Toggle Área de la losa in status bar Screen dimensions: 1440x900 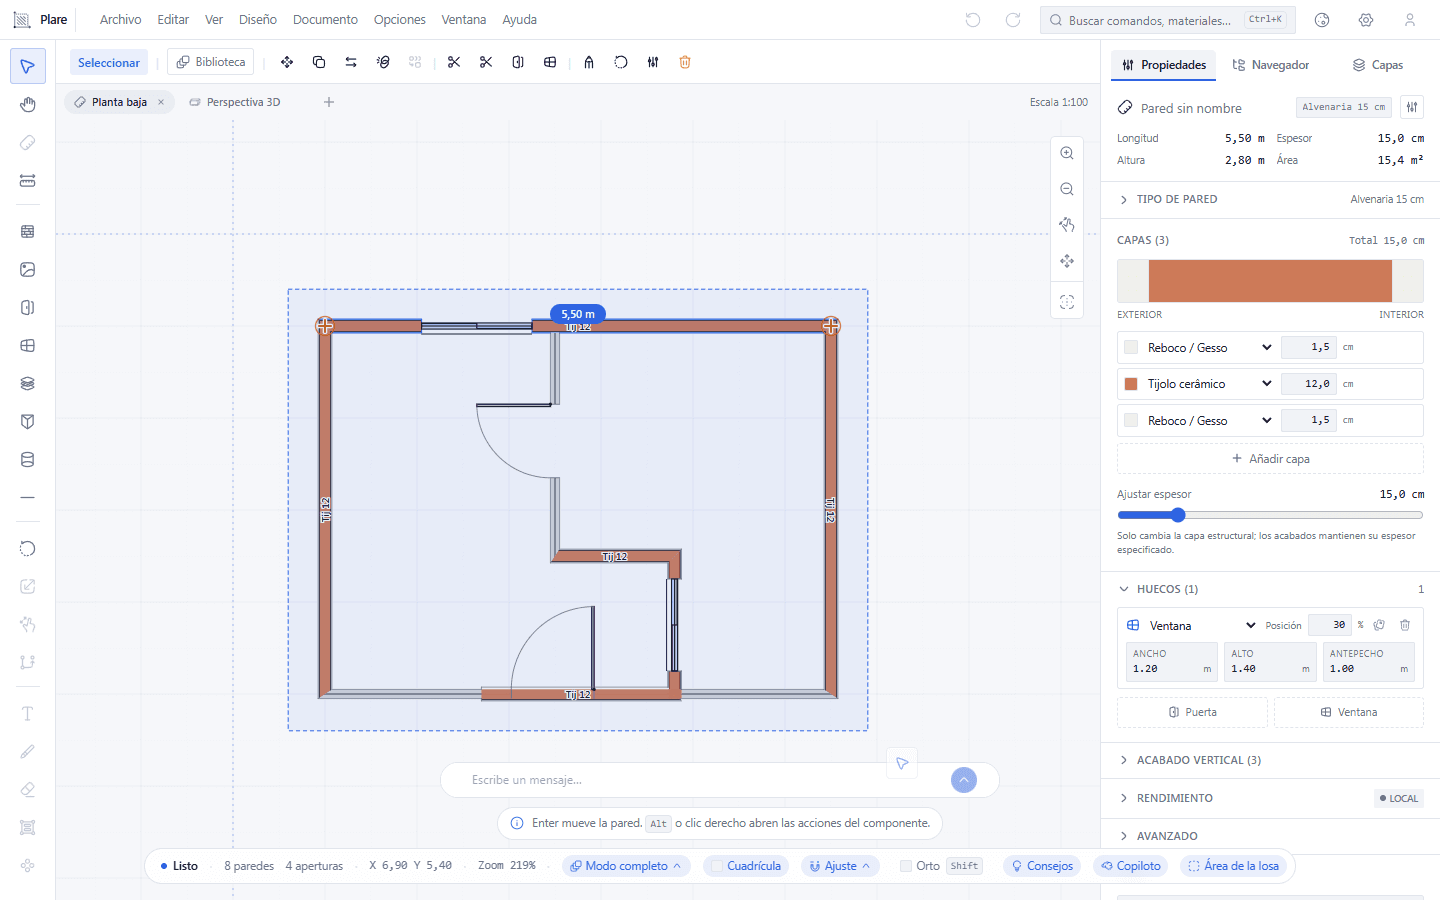pos(1233,866)
